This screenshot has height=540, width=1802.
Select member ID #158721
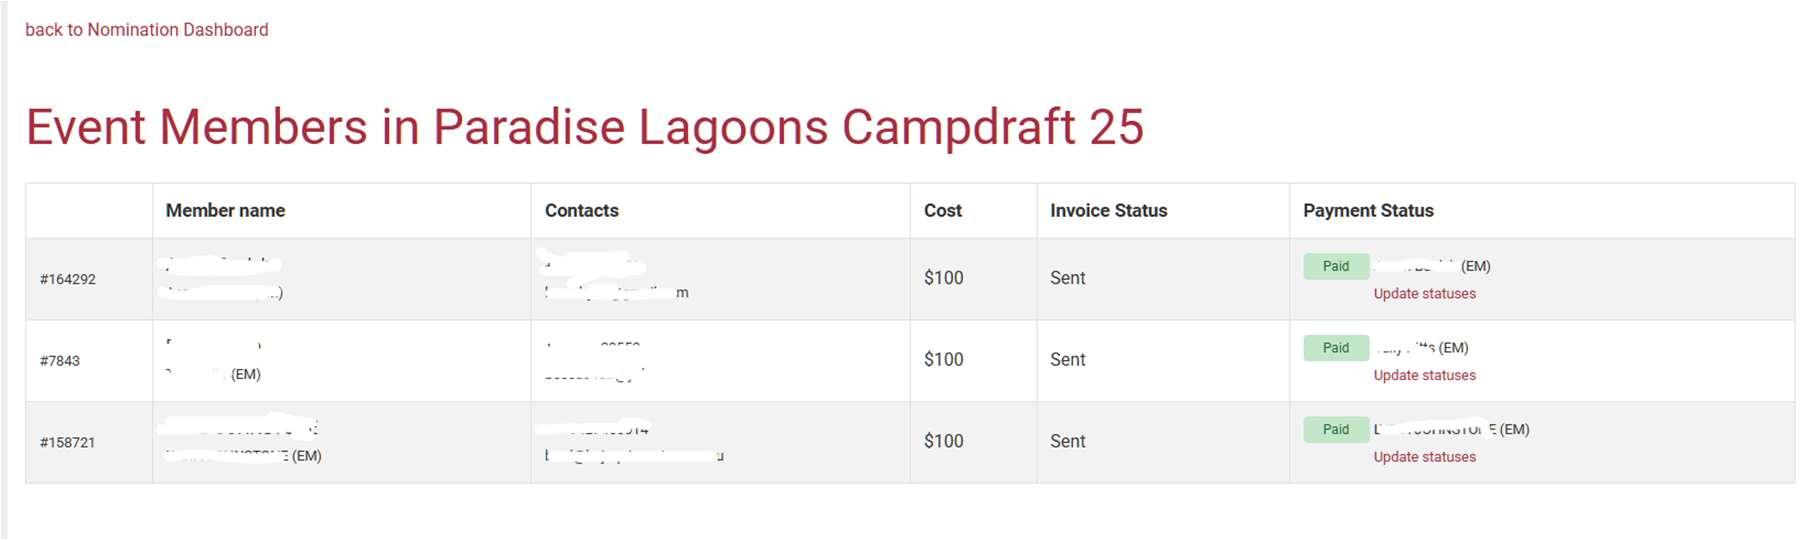click(x=68, y=442)
